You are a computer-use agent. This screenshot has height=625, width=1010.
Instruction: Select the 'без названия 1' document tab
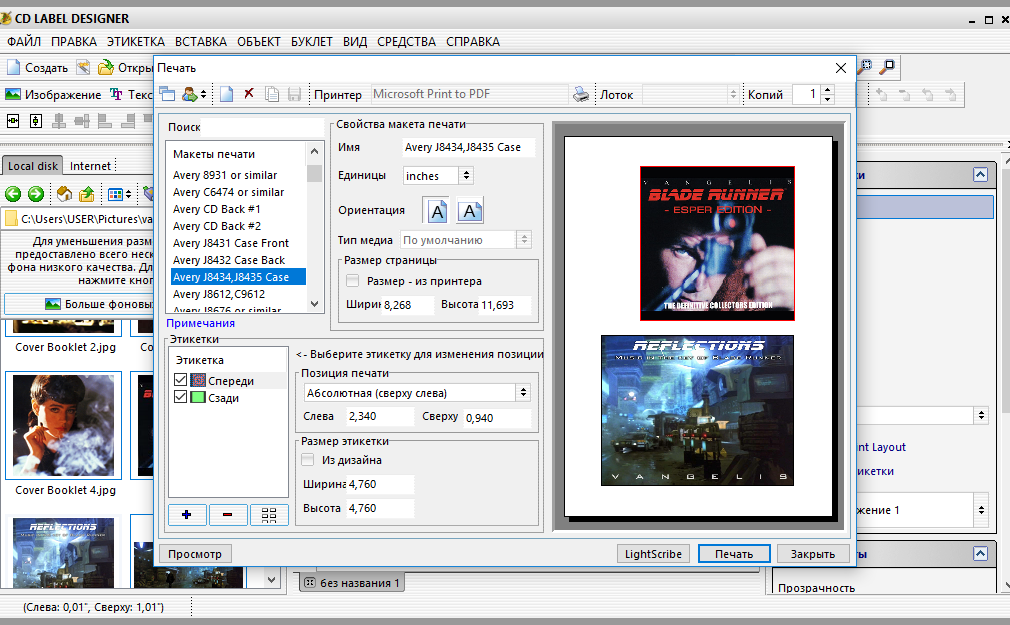click(x=352, y=582)
